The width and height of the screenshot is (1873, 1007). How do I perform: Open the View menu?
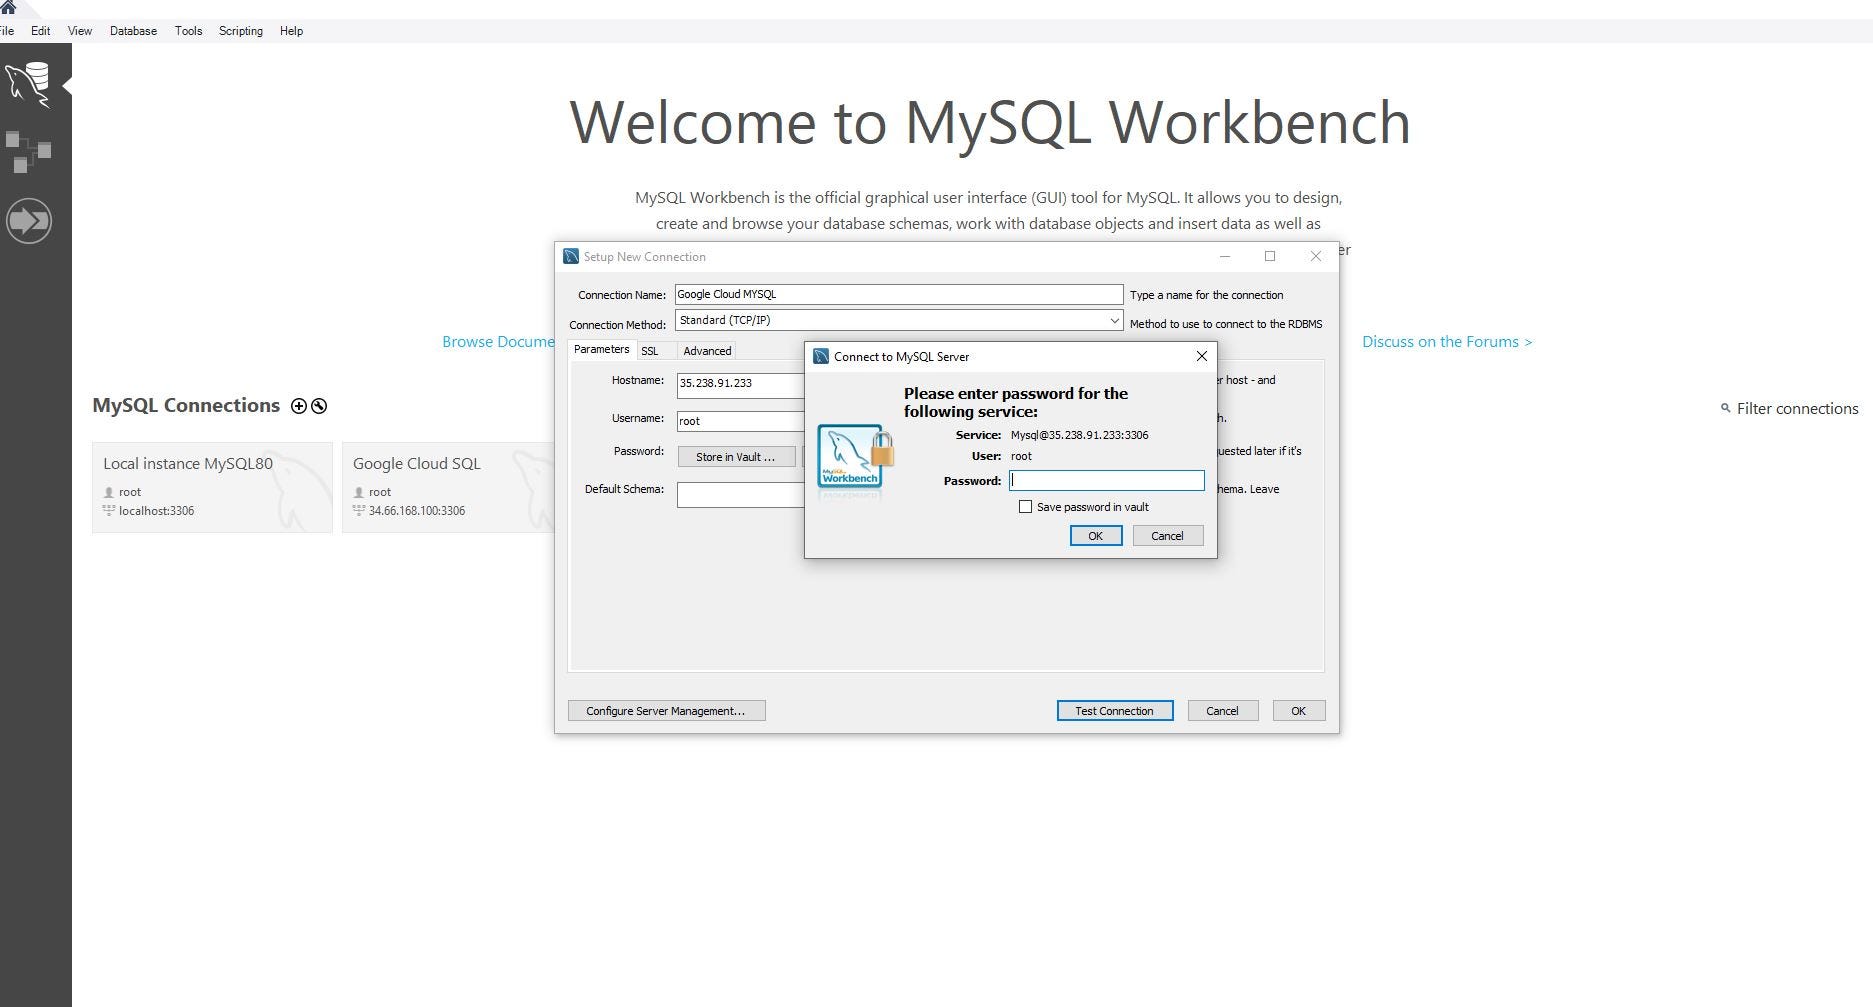tap(80, 31)
